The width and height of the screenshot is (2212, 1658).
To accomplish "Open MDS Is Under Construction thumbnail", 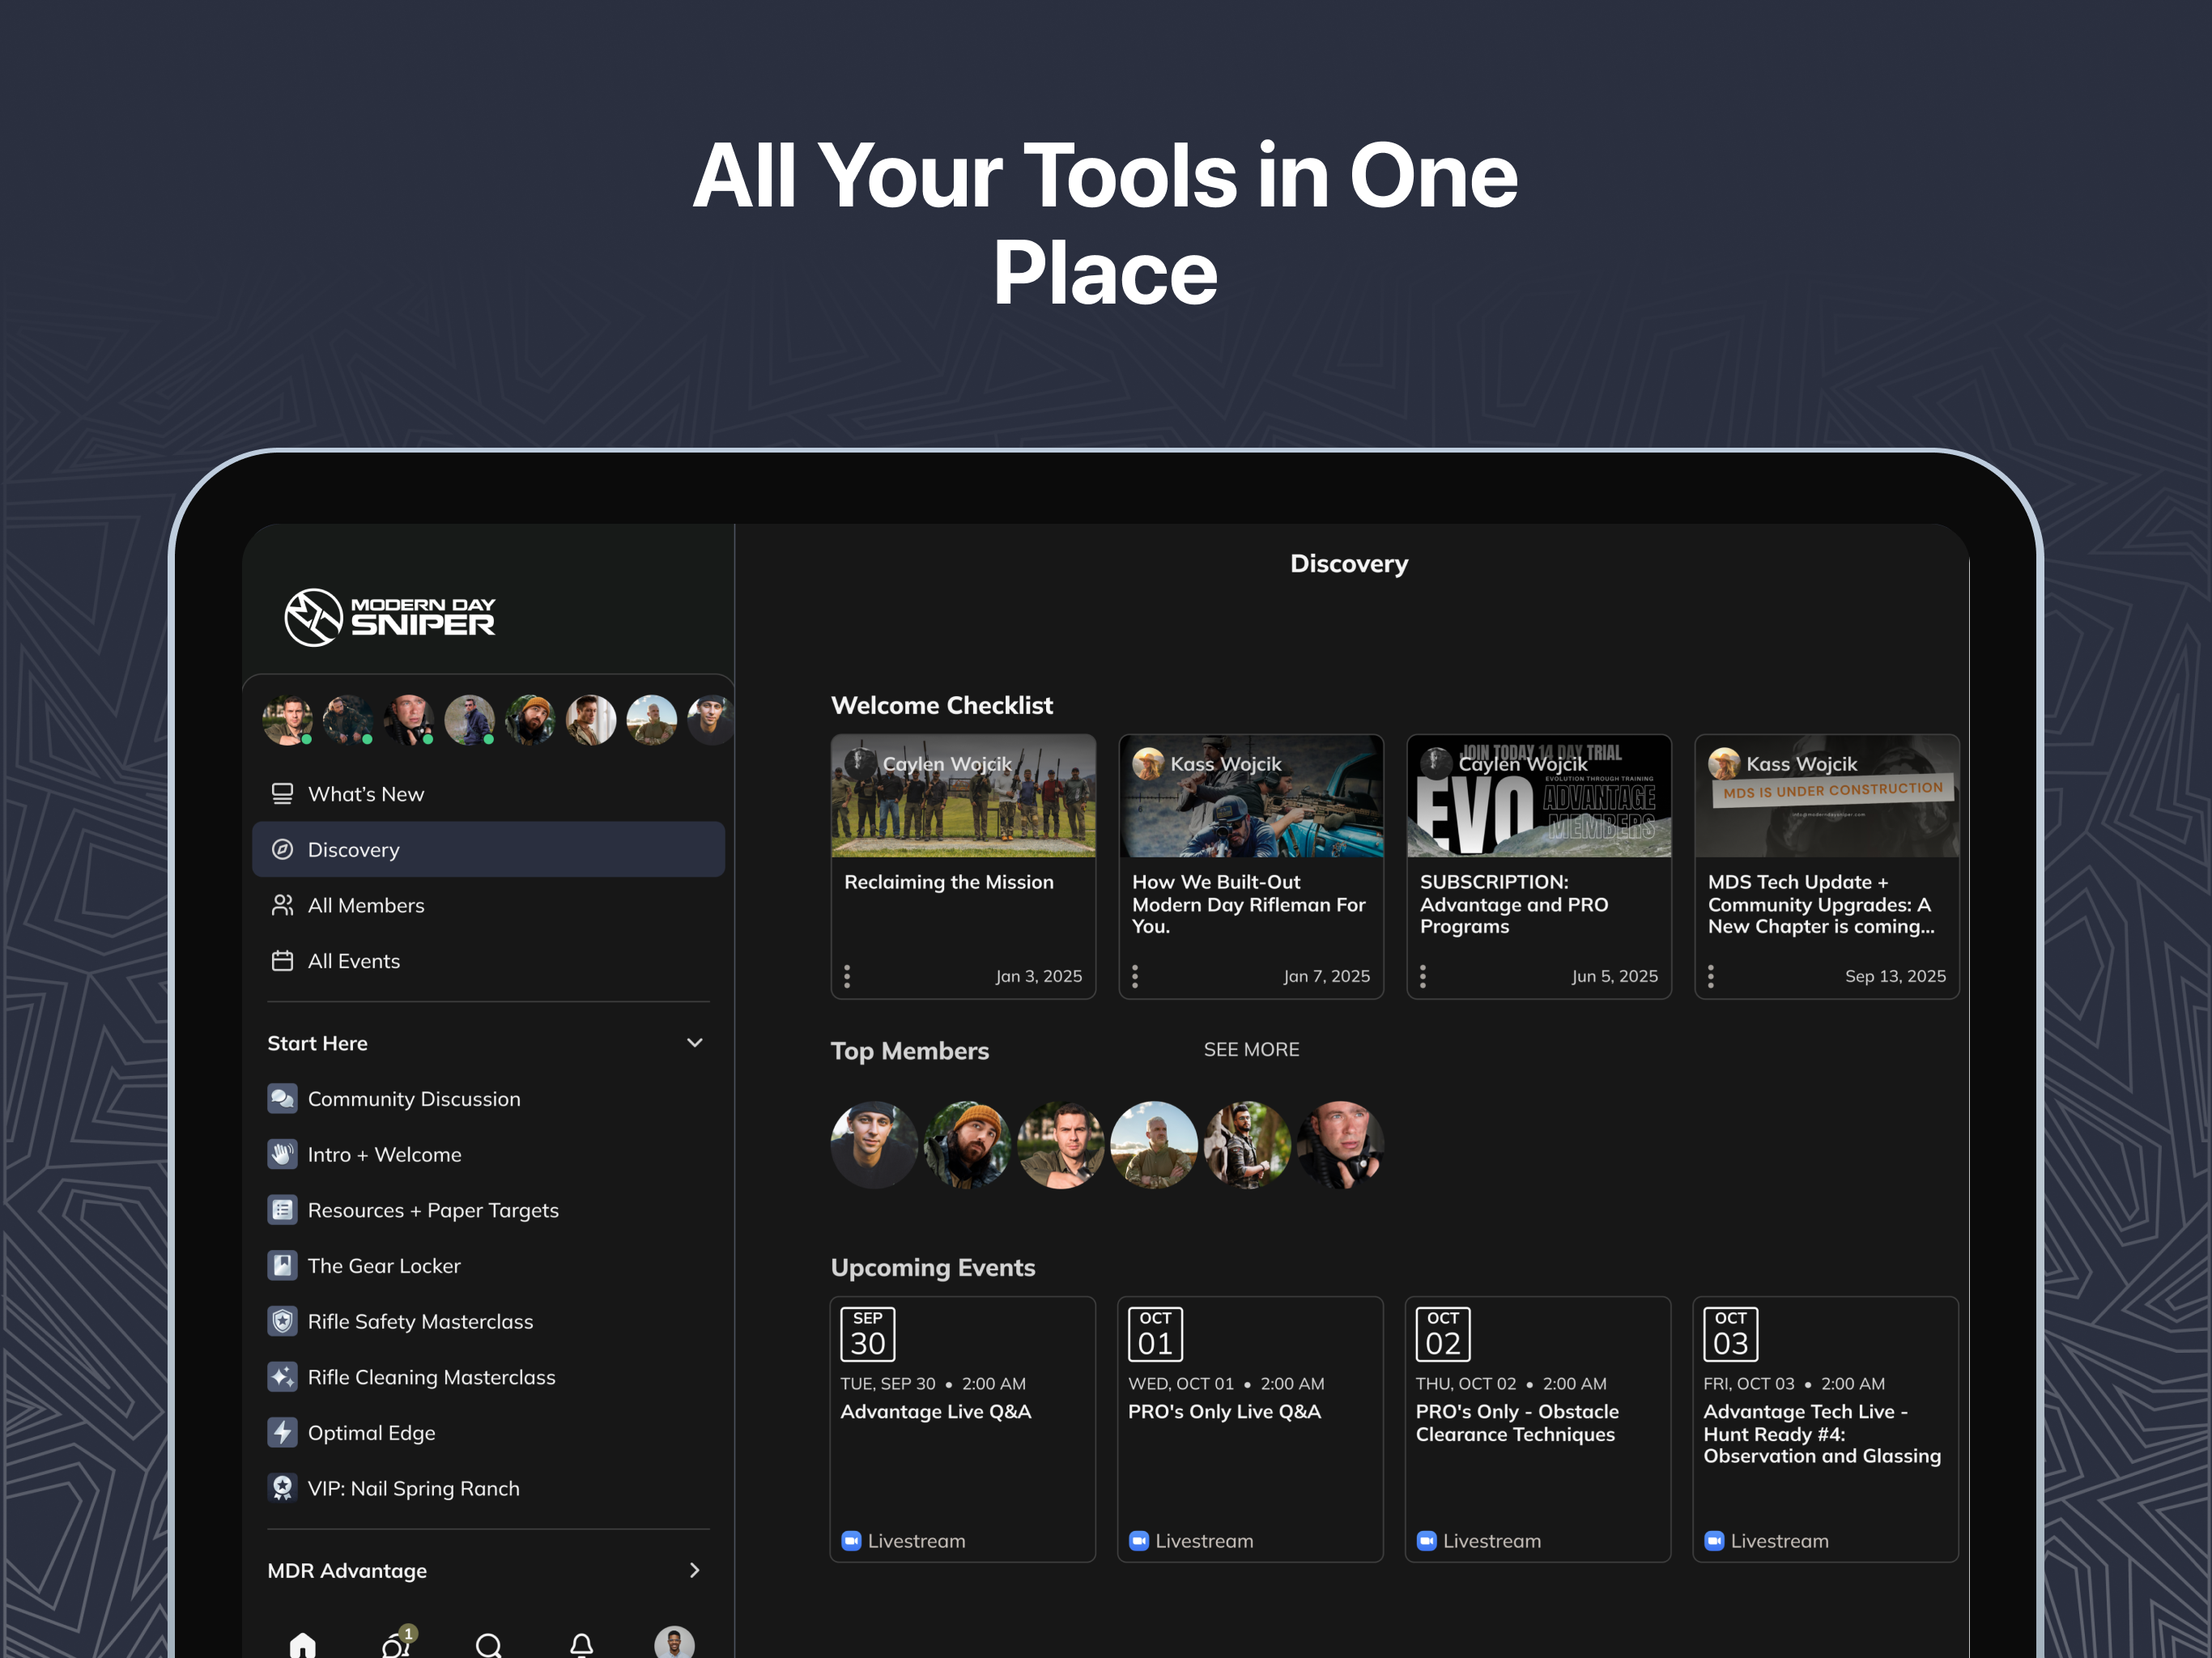I will pyautogui.click(x=1827, y=796).
